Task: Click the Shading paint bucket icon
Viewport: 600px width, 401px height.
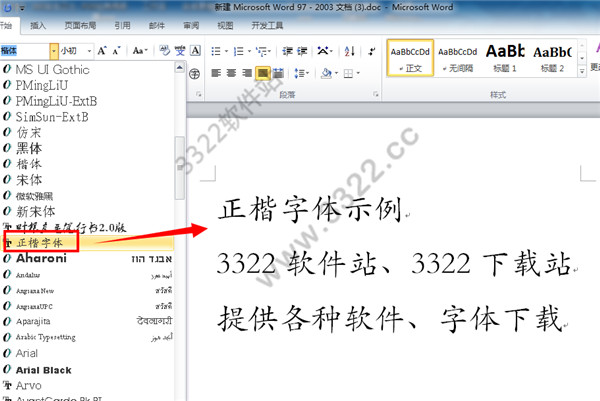Action: 326,73
